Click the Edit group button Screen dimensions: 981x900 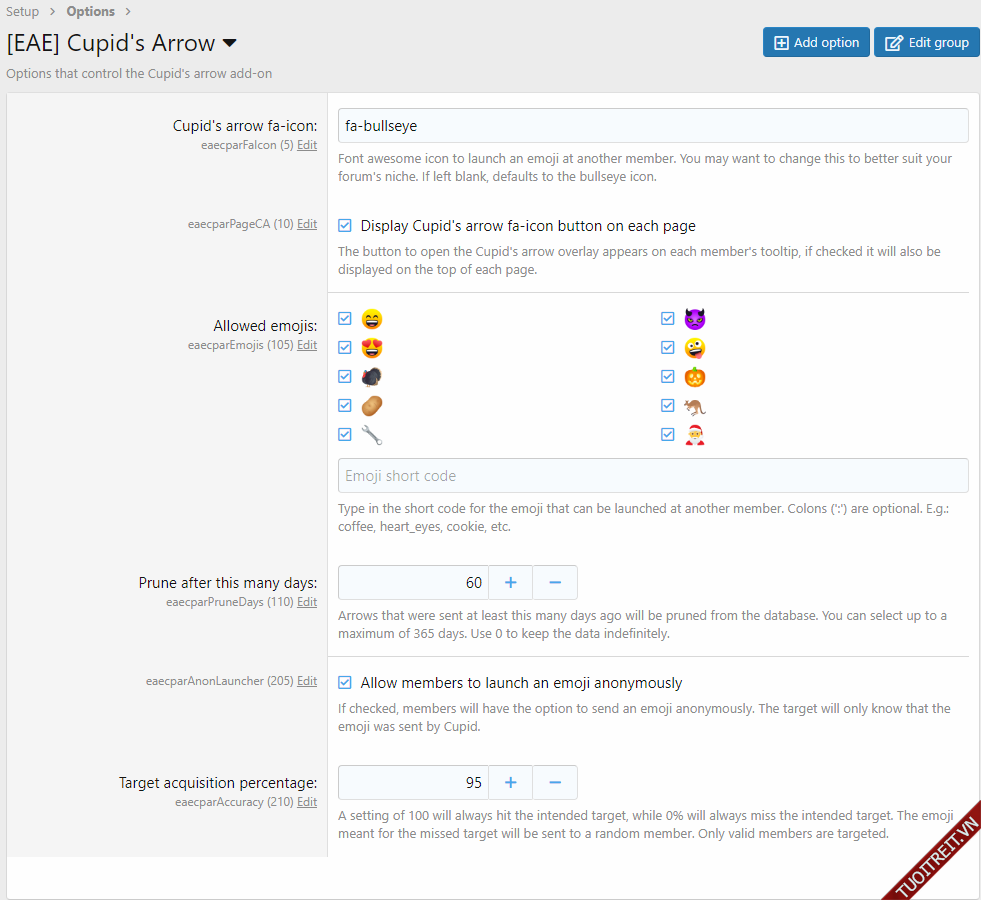[926, 42]
